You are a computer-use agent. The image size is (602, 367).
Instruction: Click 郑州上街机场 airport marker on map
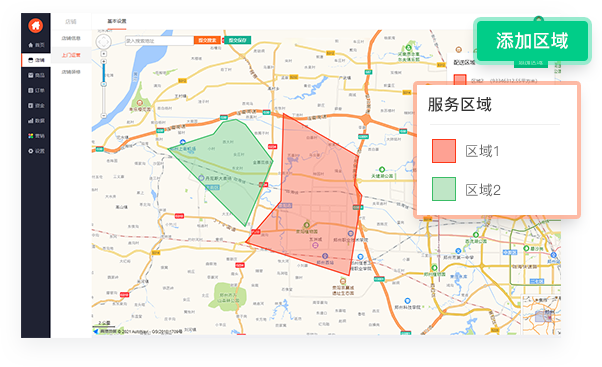(x=183, y=142)
